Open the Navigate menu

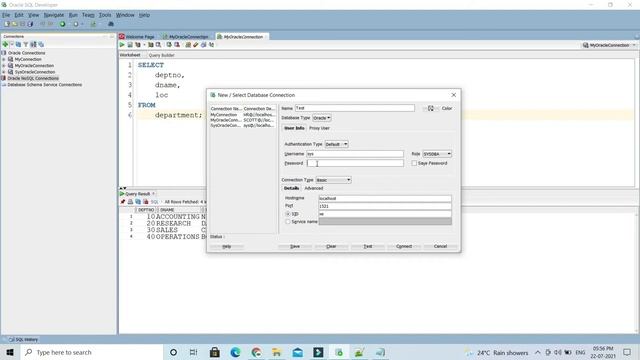[54, 15]
